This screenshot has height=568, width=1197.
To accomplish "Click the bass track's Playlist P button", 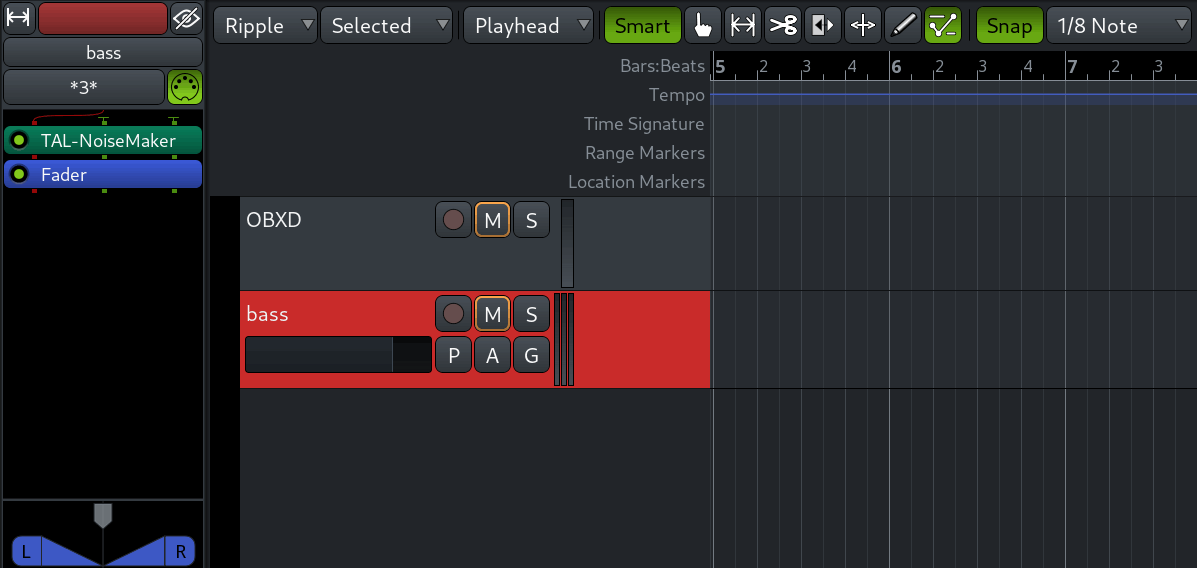I will click(453, 355).
